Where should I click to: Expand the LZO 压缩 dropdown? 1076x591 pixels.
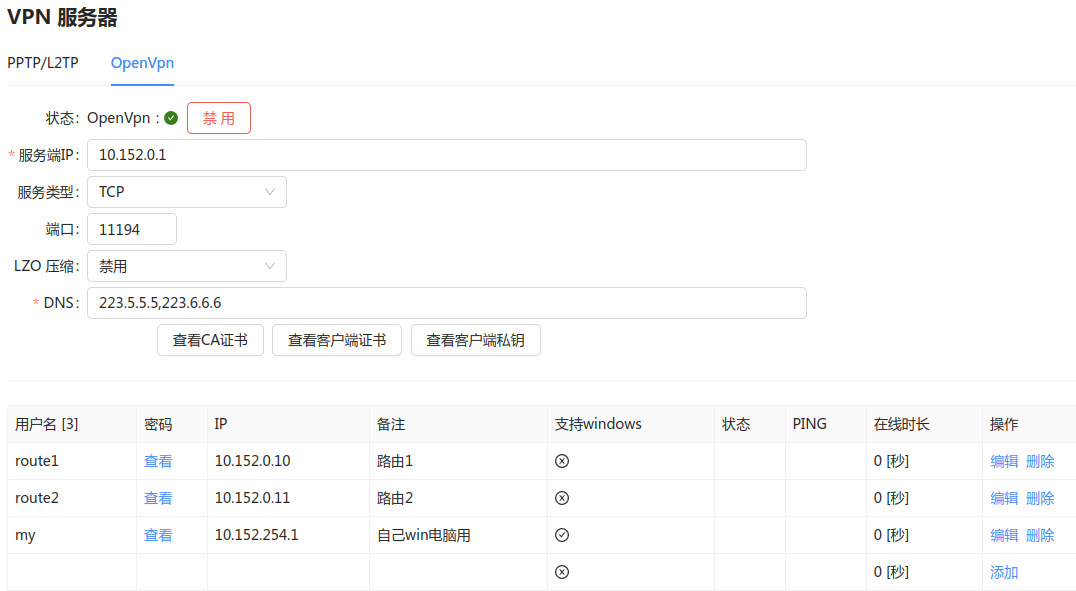click(187, 266)
